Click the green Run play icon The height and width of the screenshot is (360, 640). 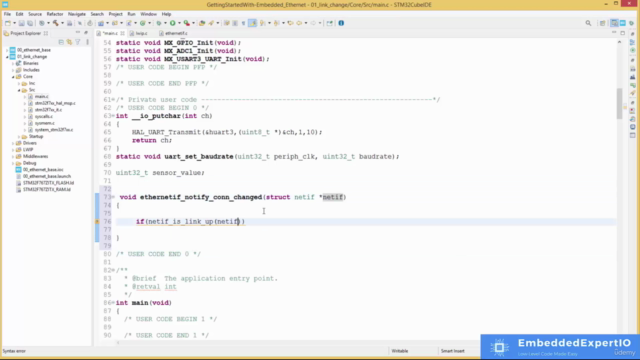click(173, 23)
